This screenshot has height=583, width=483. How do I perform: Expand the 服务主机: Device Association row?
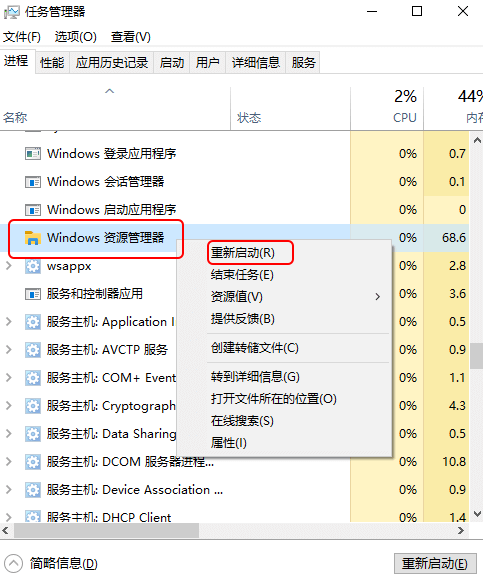[x=9, y=490]
